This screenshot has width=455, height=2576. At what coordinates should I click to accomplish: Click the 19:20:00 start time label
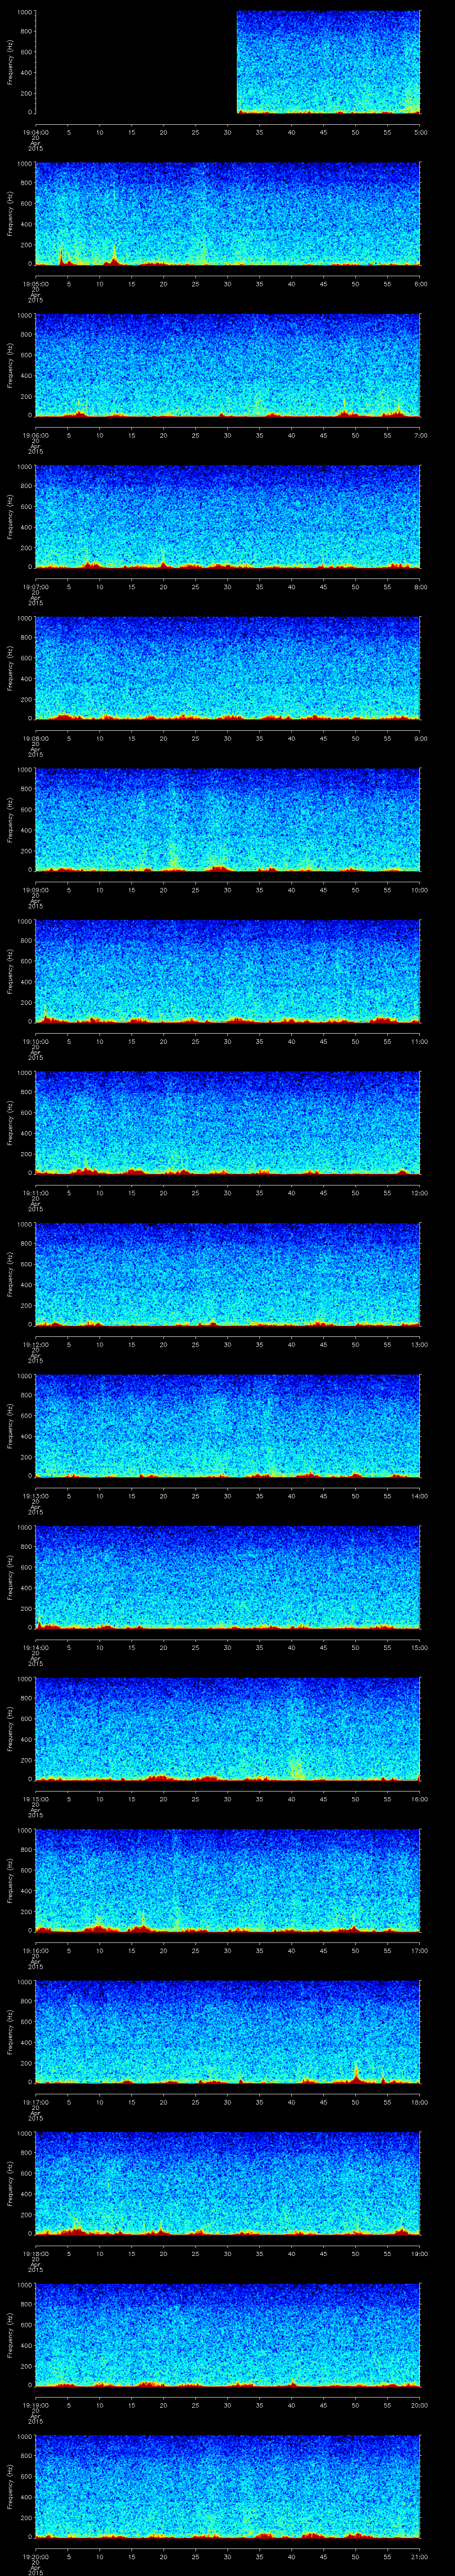35,2556
